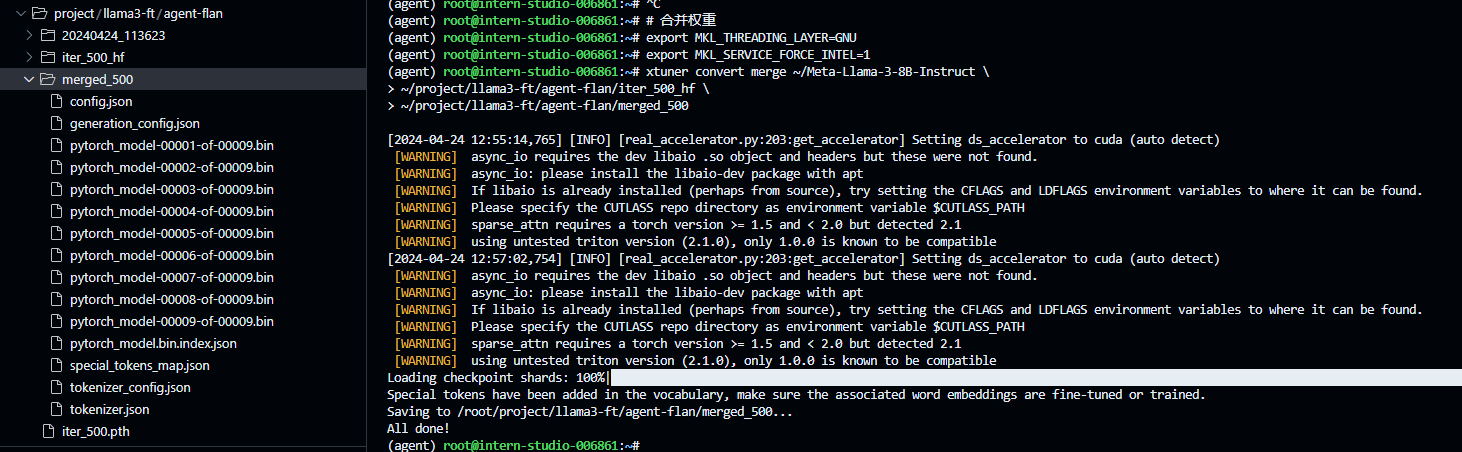
Task: Click the file icon of pytorch_model.bin.index.json
Action: tap(57, 344)
